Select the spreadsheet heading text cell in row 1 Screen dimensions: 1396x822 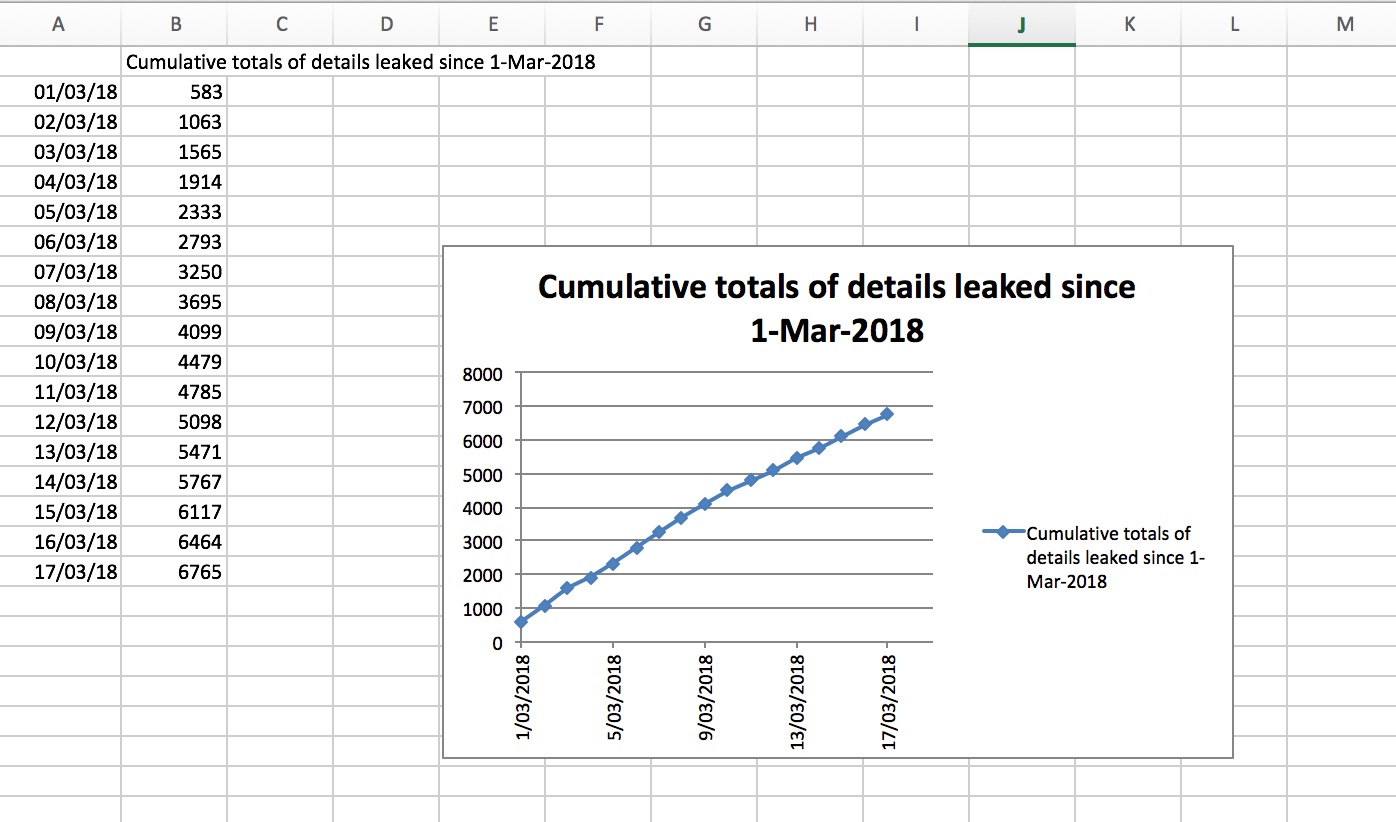360,63
